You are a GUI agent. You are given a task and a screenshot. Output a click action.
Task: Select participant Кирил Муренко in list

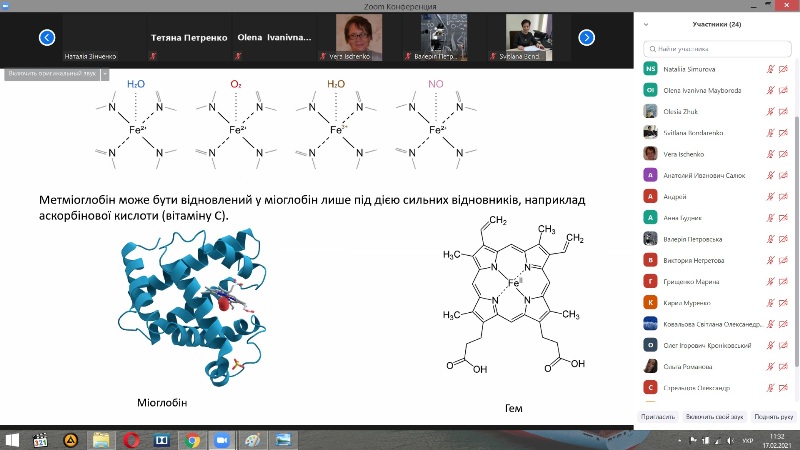tap(700, 302)
